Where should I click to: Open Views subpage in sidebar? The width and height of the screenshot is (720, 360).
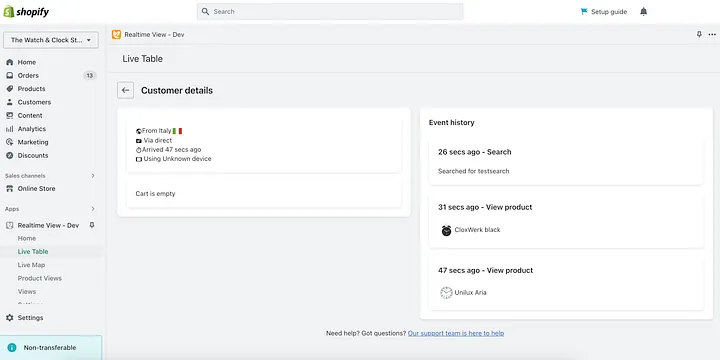(x=27, y=291)
